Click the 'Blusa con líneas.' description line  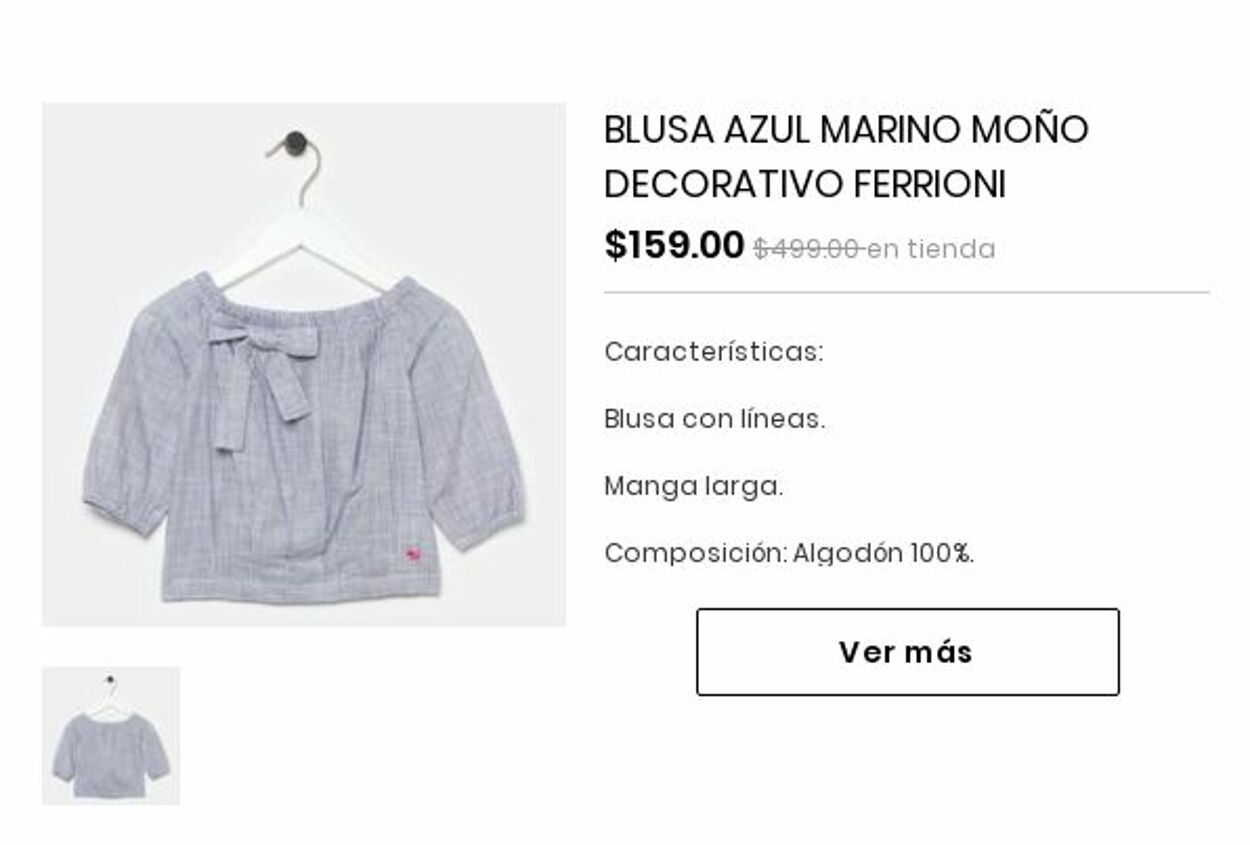click(x=715, y=419)
